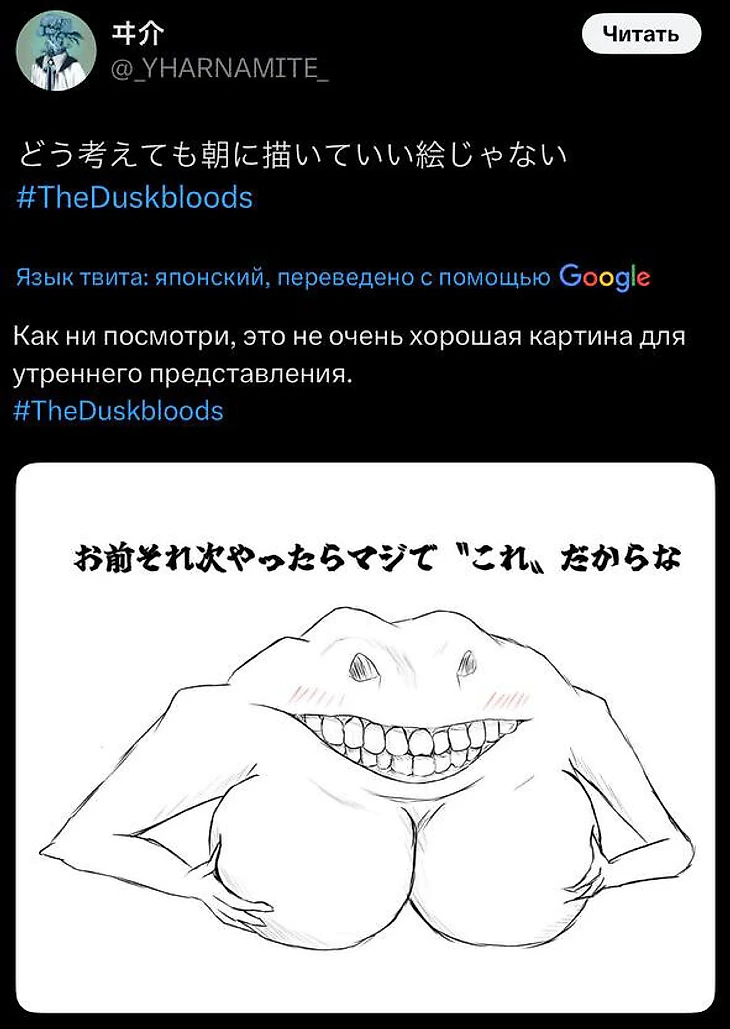Open the #TheDuskbloods hashtag under the Japanese text
Image resolution: width=730 pixels, height=1029 pixels.
(135, 197)
